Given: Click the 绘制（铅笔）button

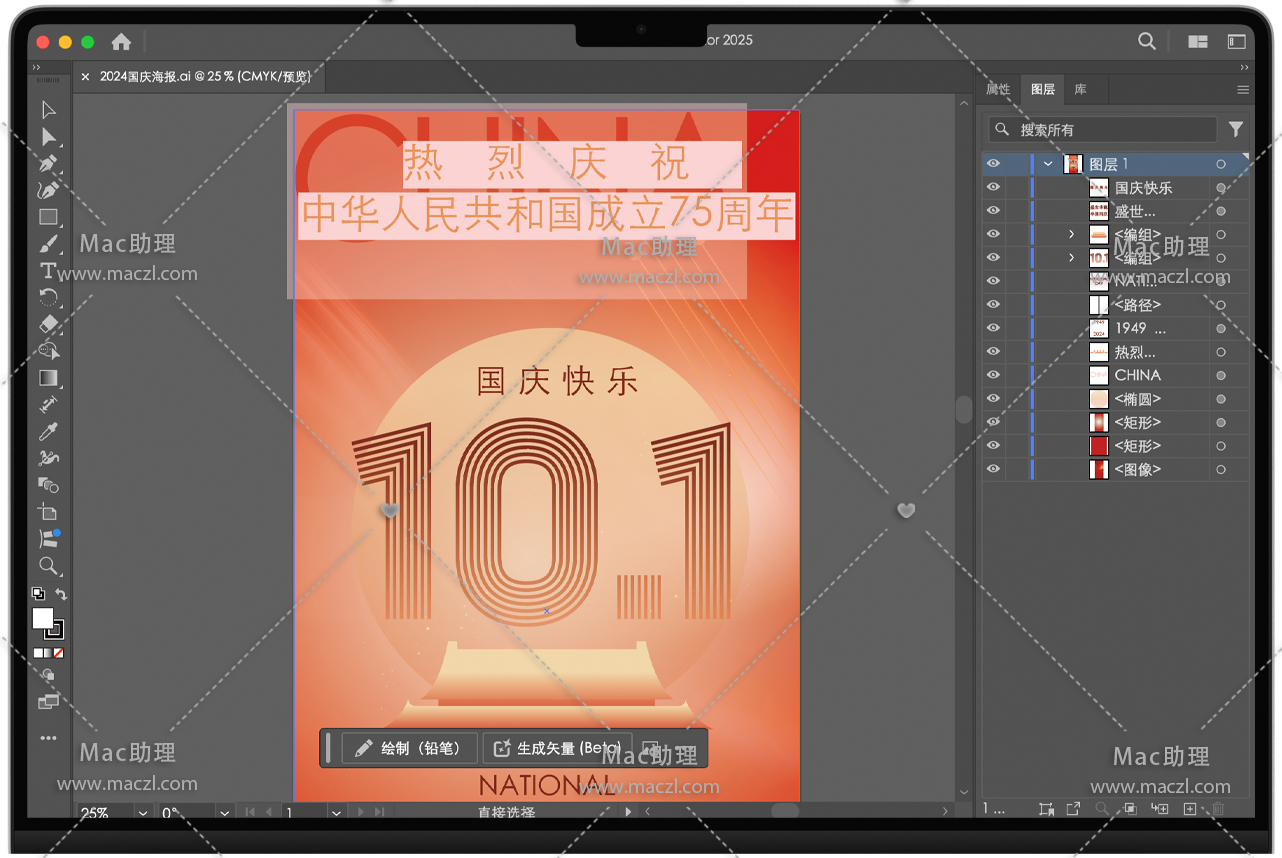Looking at the screenshot, I should pos(409,748).
